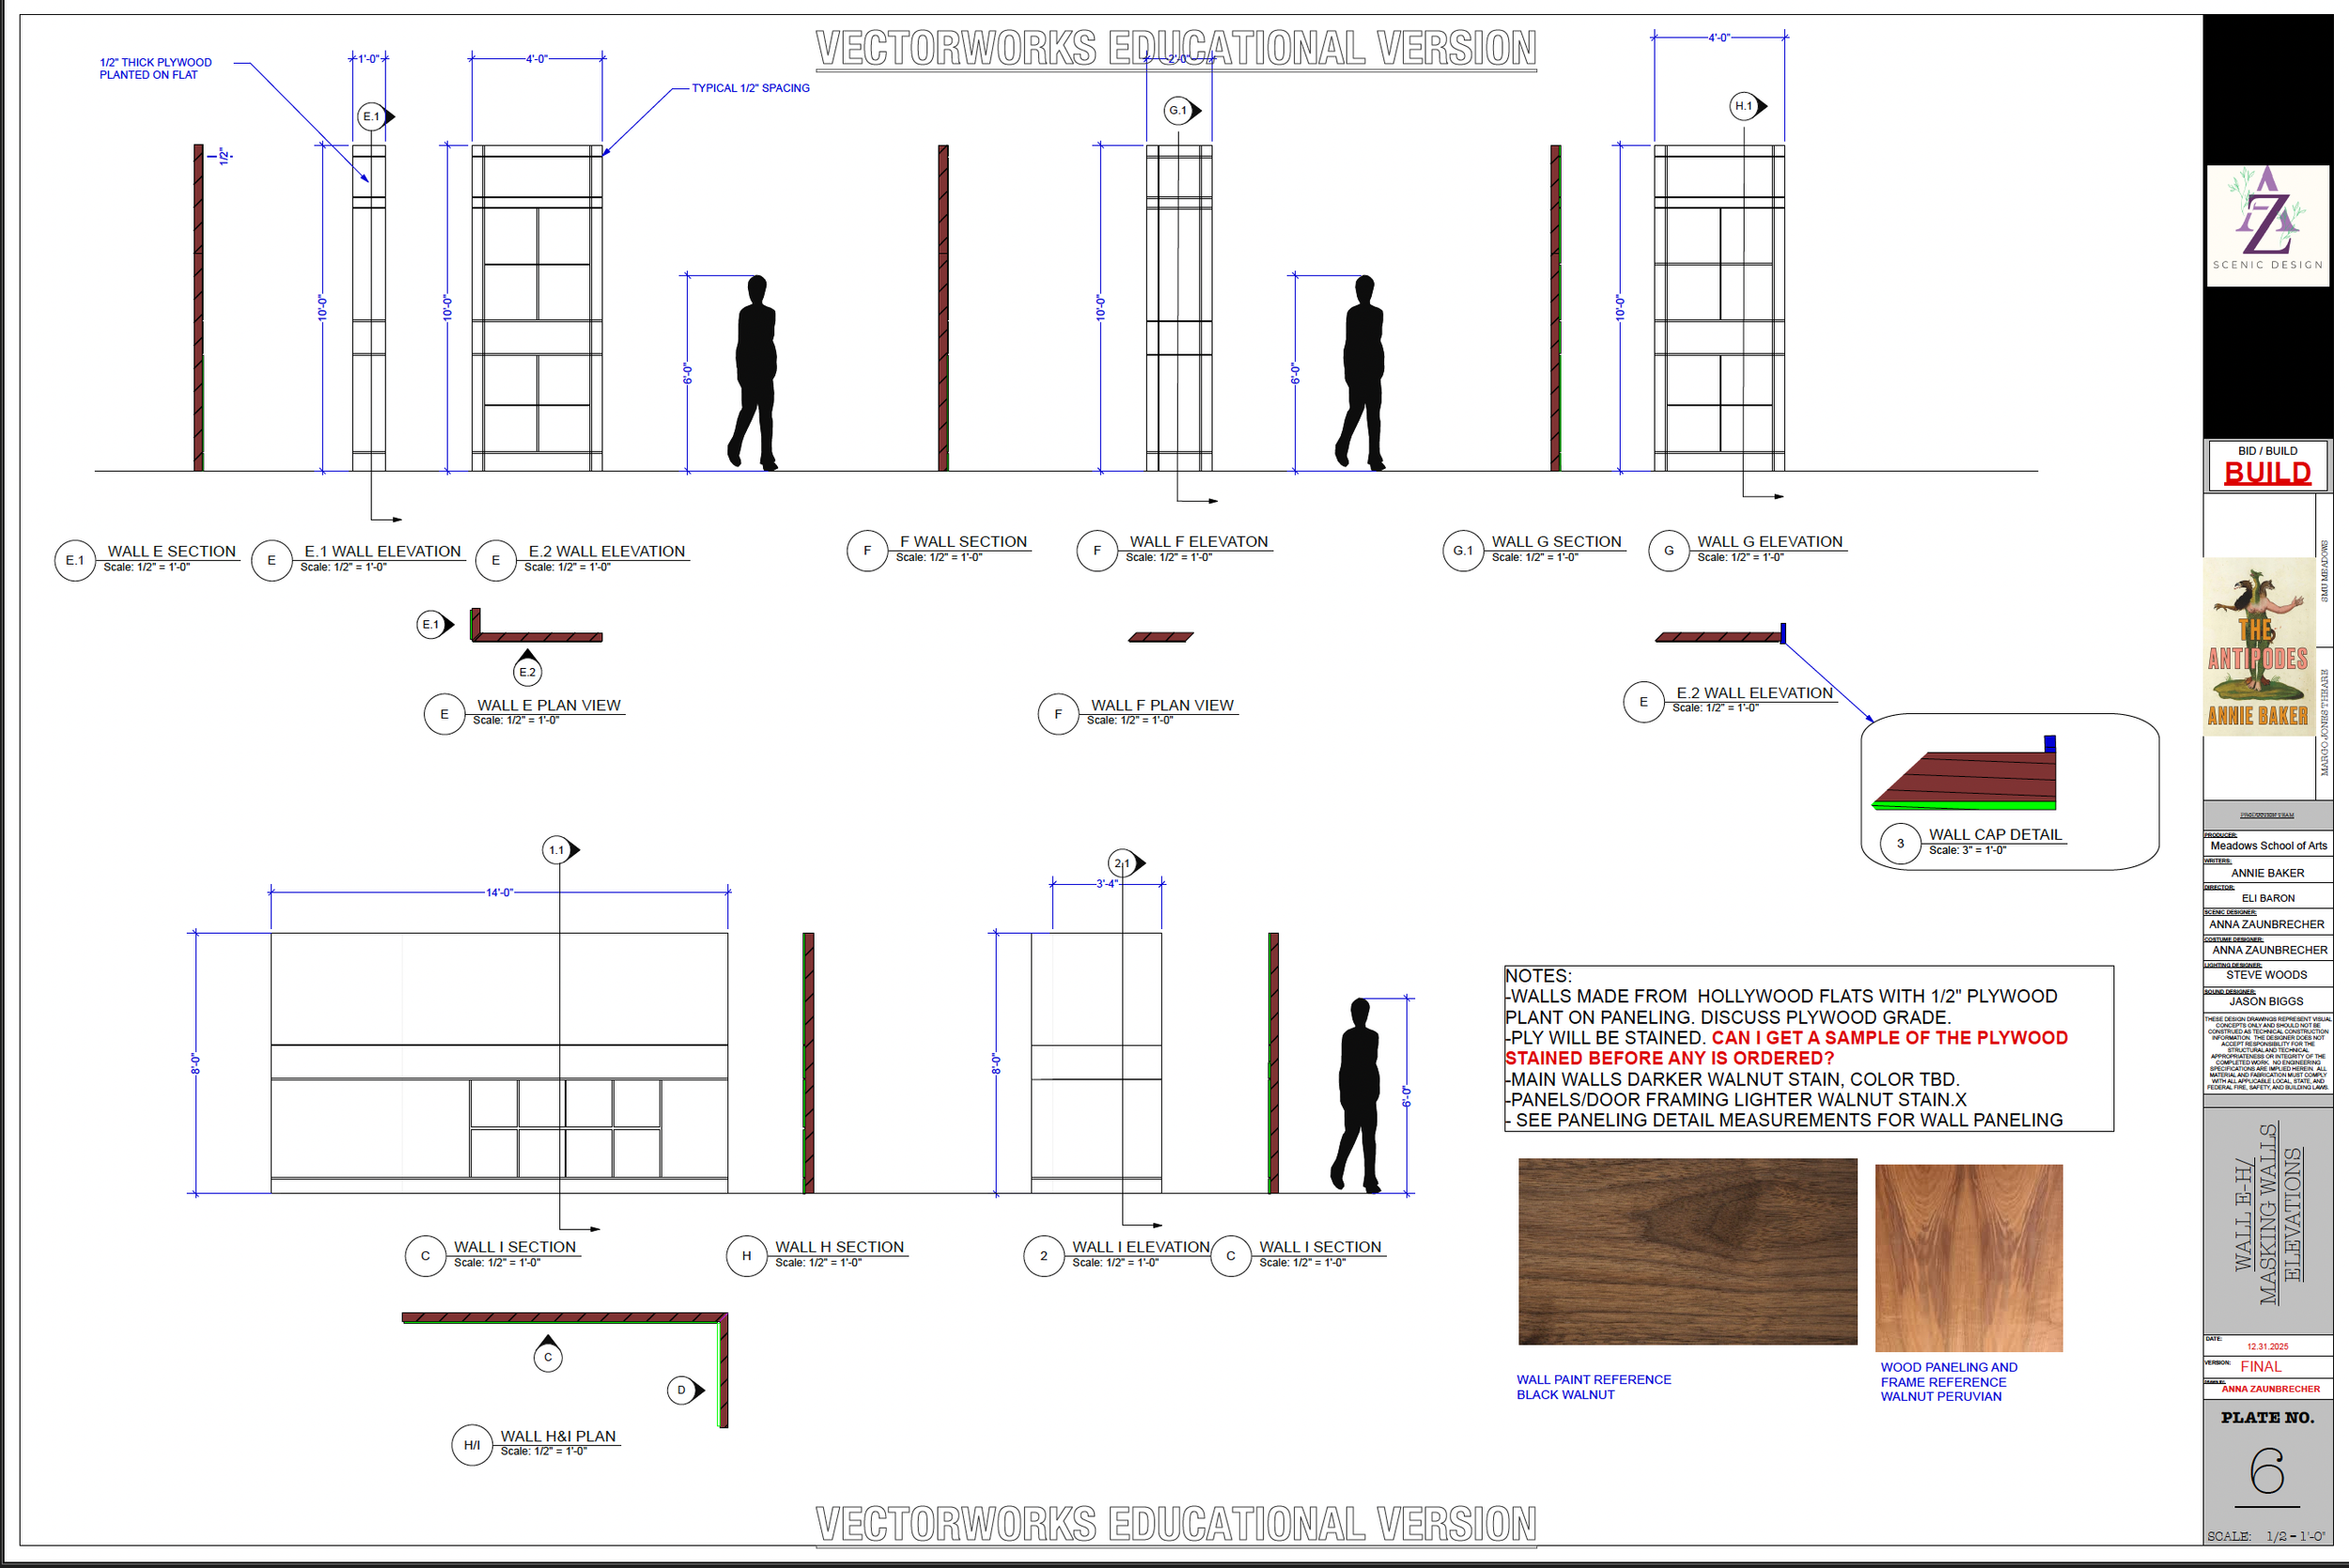Select the H/I callout for Wall H&I Plan
This screenshot has height=1568, width=2349.
pos(472,1444)
